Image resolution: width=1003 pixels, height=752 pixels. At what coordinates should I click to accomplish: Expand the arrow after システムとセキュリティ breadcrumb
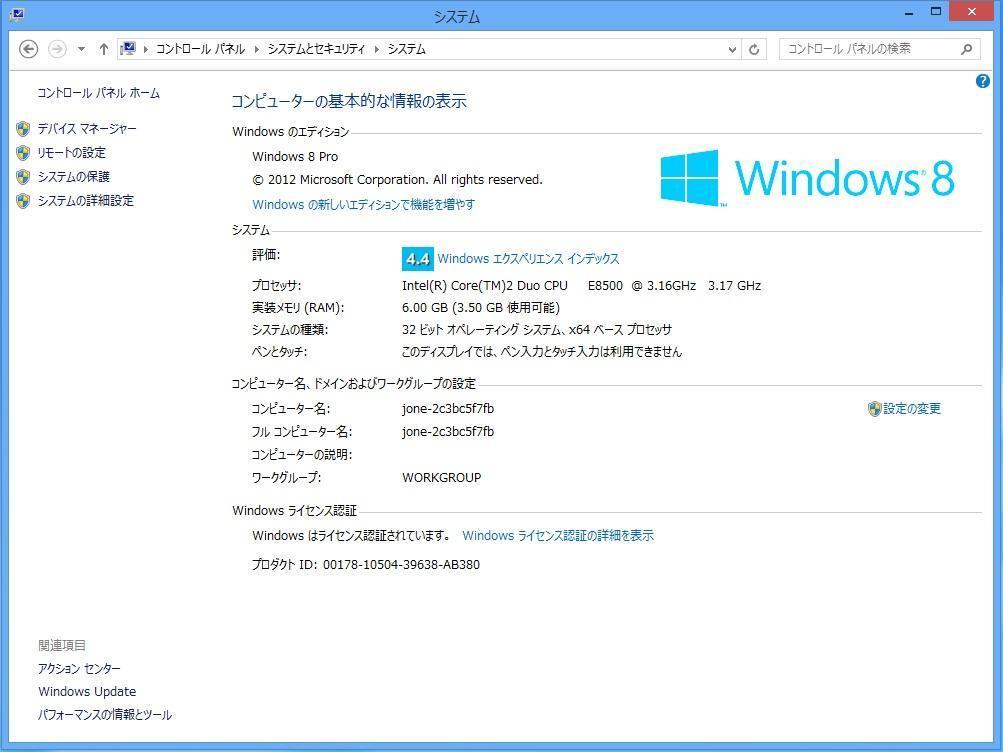pos(376,49)
